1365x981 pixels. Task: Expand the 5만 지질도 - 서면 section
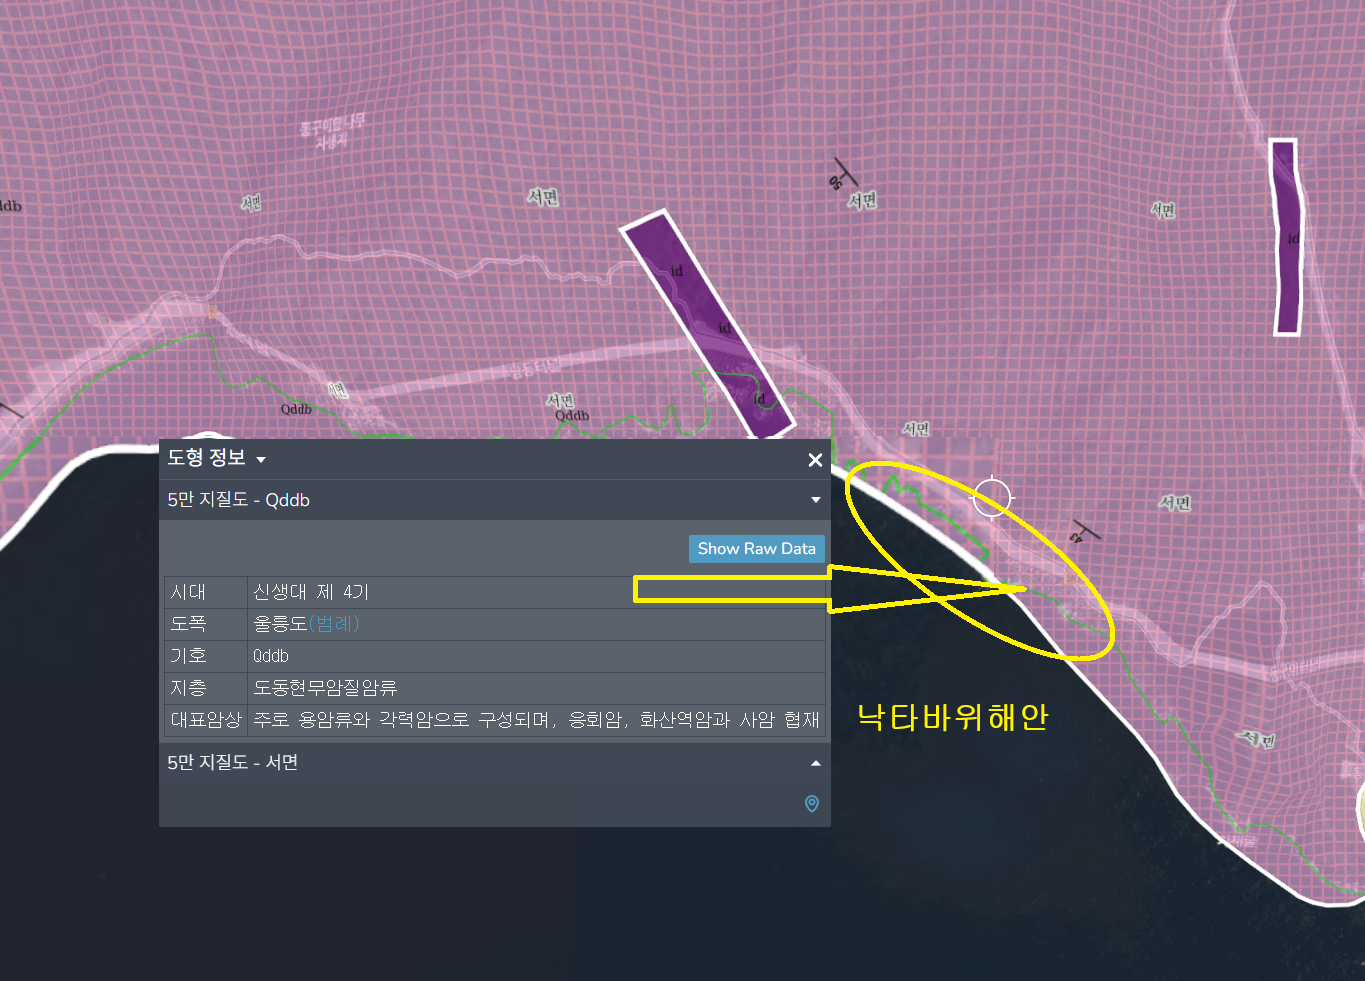[815, 763]
